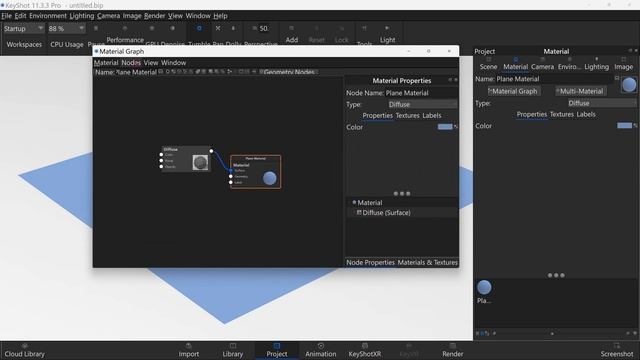Open Type Diffuse dropdown in Project panel
Screen dimensions: 640x360
click(x=602, y=103)
